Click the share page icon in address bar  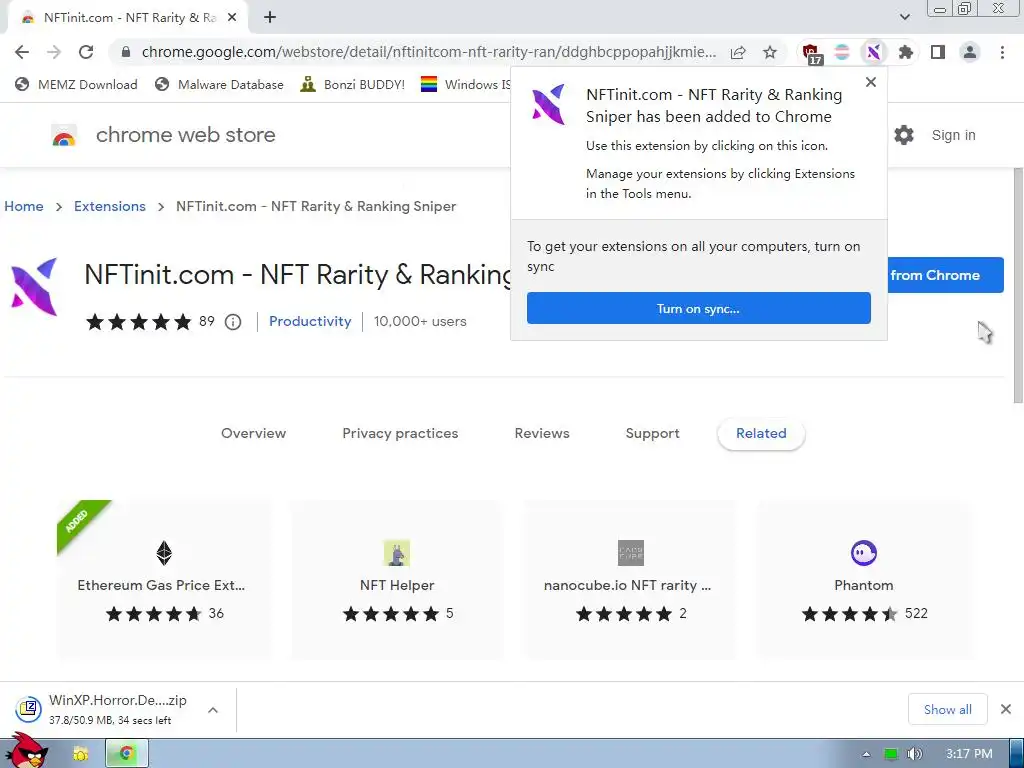click(738, 52)
